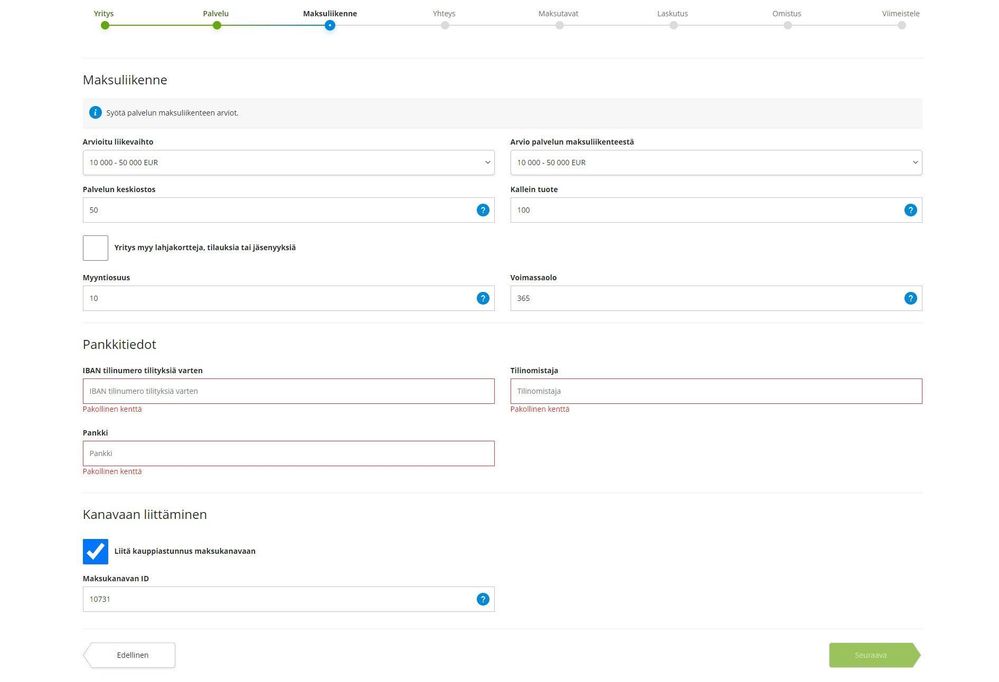Open help for Palvelun keskiostos field

(x=483, y=210)
